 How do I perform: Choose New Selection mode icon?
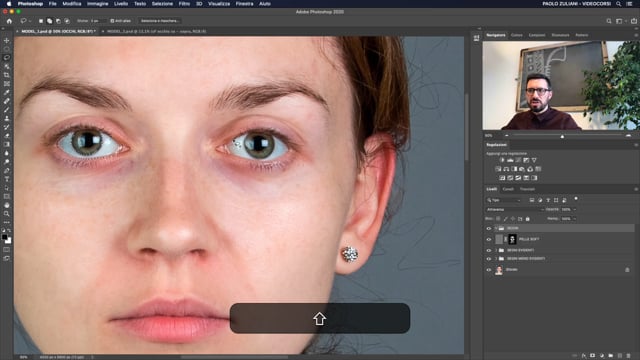pyautogui.click(x=41, y=21)
